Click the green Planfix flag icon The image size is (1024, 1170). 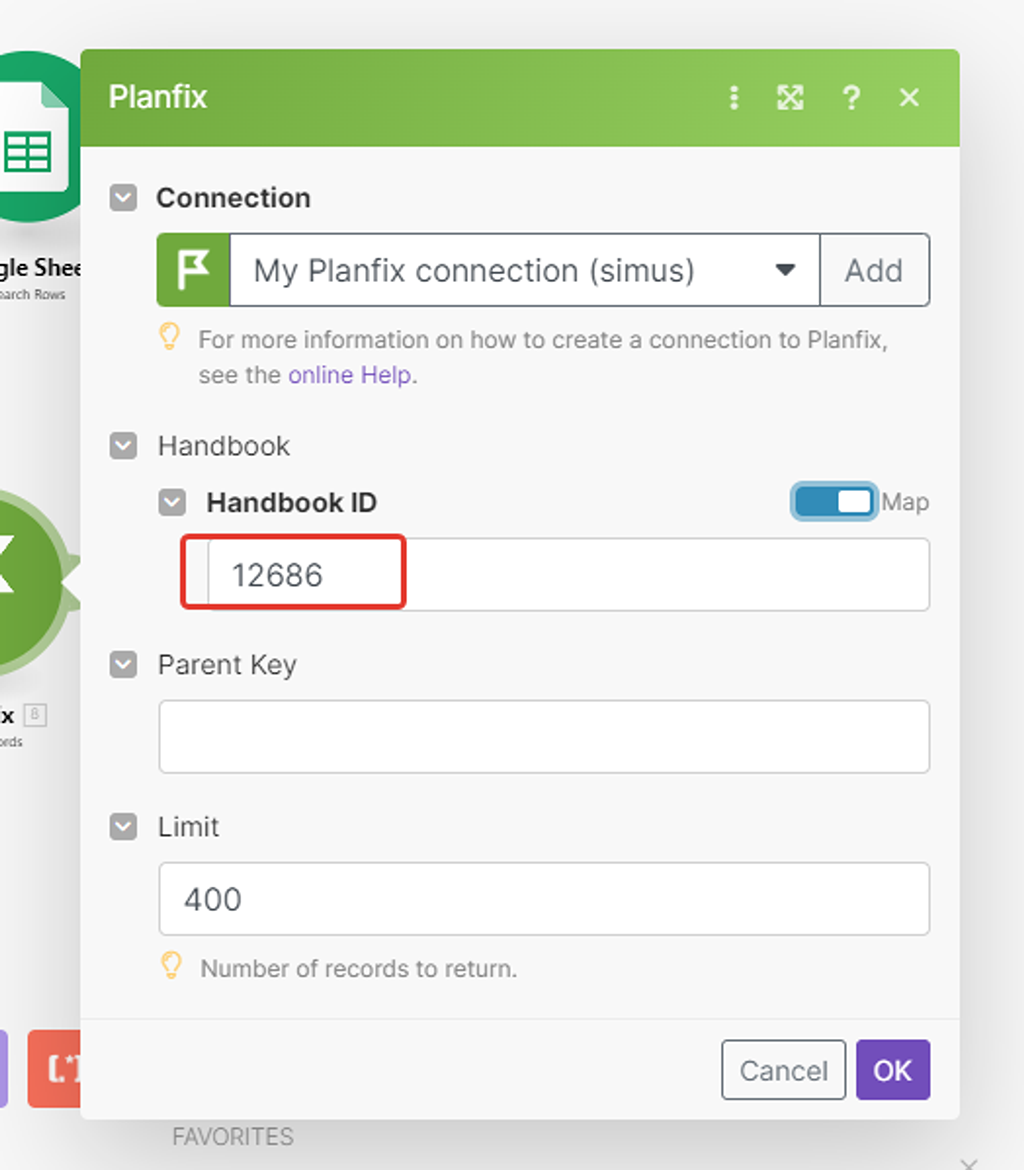pos(193,270)
